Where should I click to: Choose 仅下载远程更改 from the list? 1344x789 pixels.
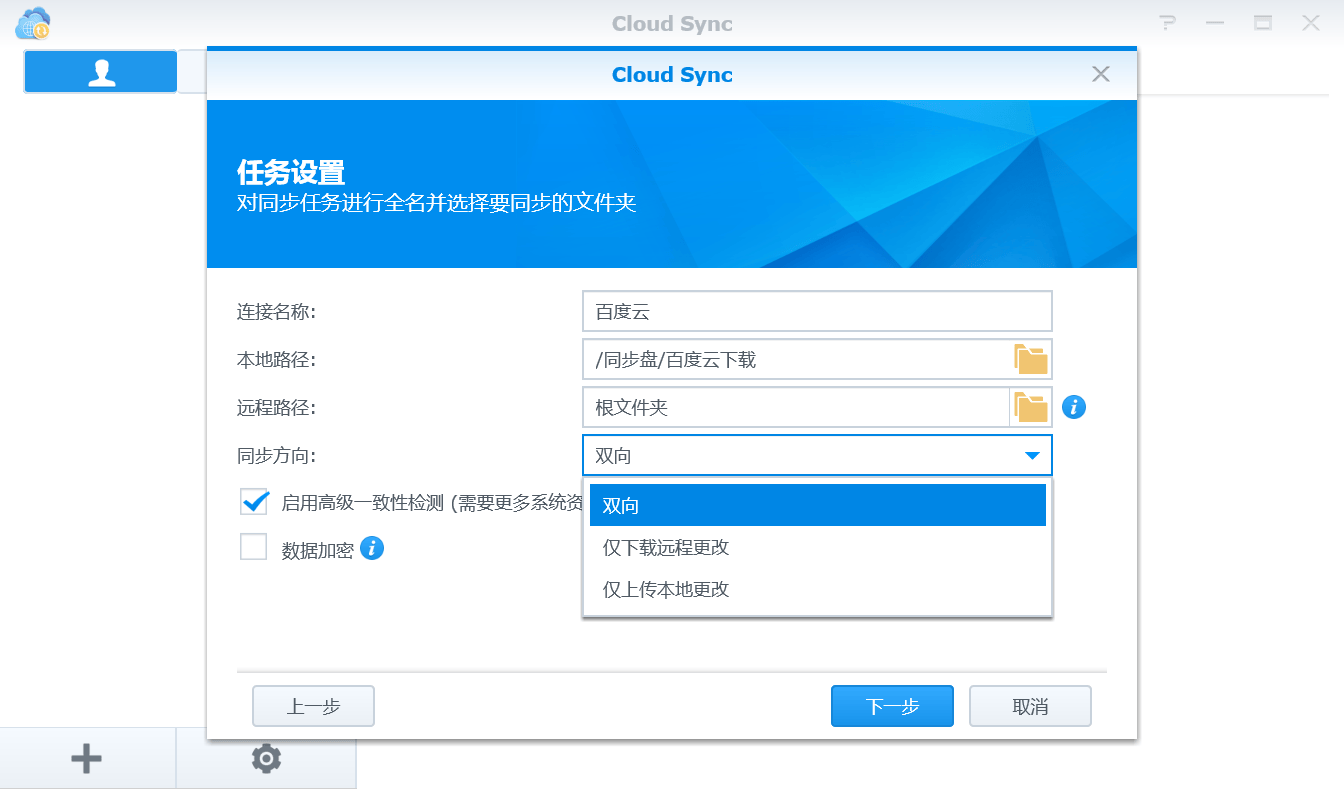(818, 547)
